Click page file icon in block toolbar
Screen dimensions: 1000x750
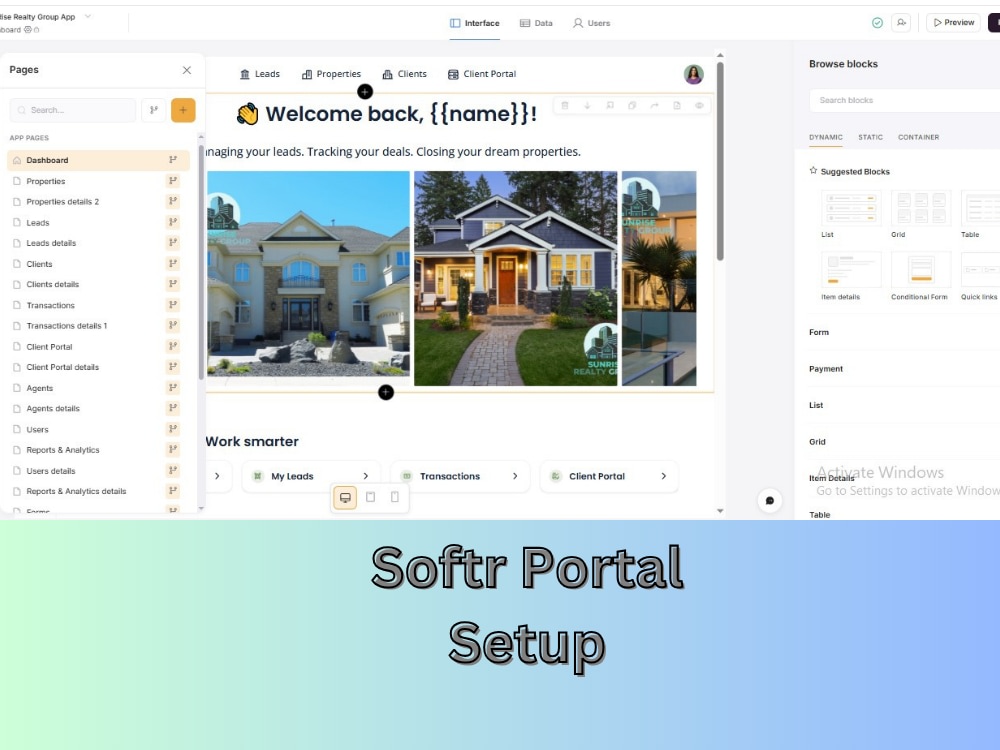coord(677,105)
